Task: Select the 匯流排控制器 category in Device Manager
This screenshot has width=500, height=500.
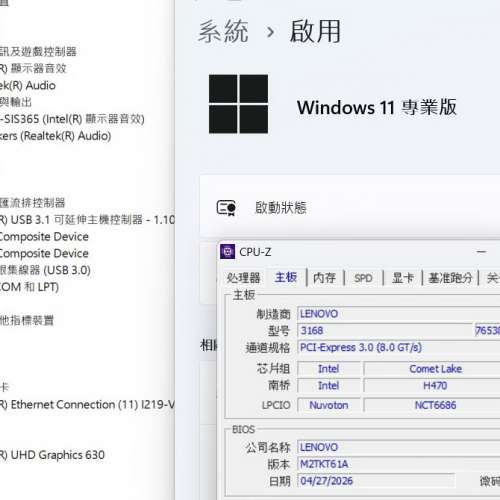Action: [x=33, y=203]
